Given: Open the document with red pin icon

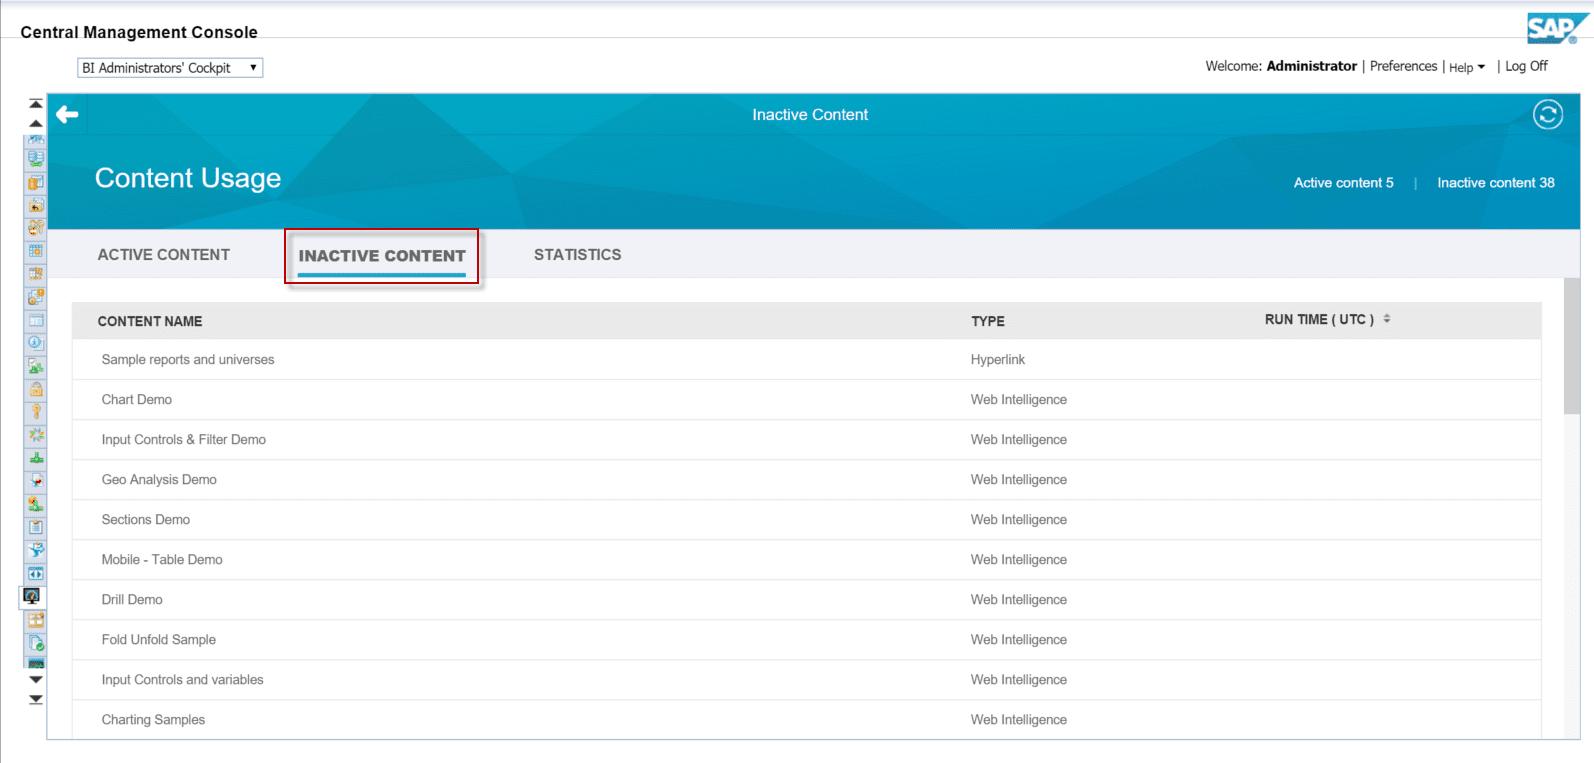Looking at the screenshot, I should [36, 481].
